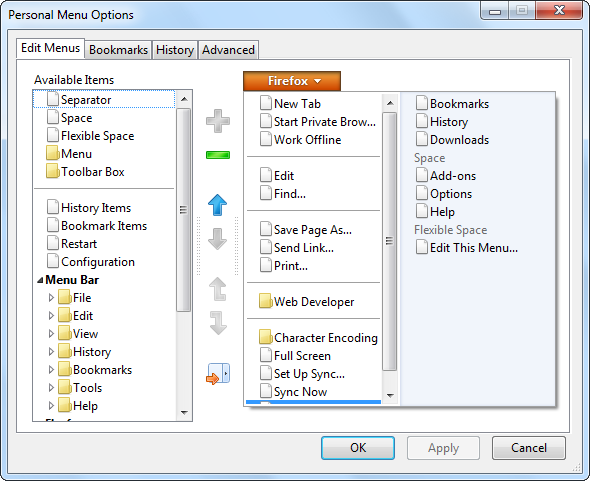
Task: Click the Separator item page icon
Action: [x=53, y=99]
